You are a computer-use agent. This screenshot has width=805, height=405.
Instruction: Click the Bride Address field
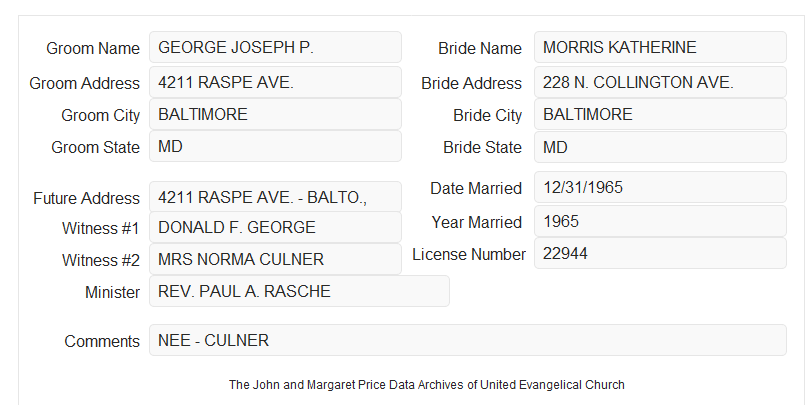point(660,82)
